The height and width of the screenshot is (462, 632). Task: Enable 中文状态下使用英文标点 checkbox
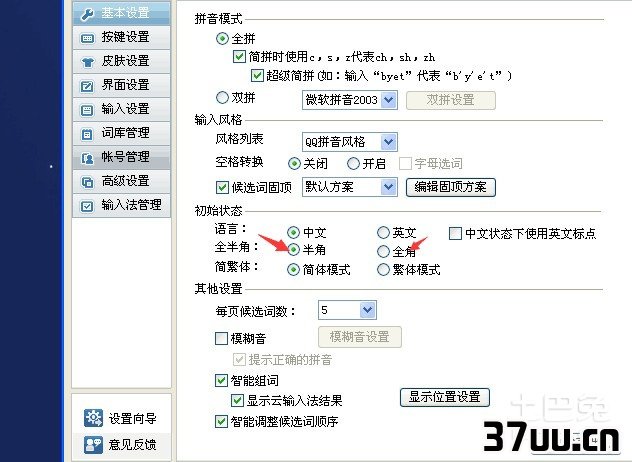click(x=455, y=233)
